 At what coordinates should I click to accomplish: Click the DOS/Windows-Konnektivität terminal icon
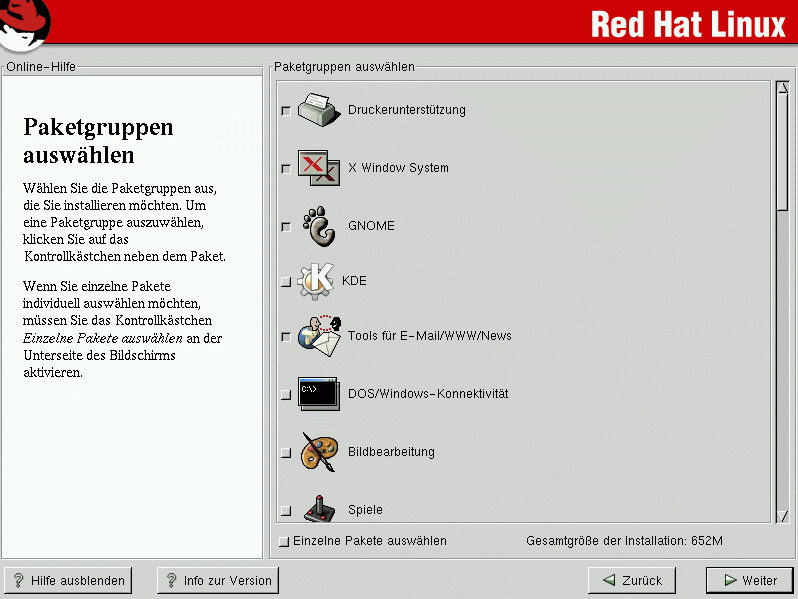pyautogui.click(x=319, y=394)
